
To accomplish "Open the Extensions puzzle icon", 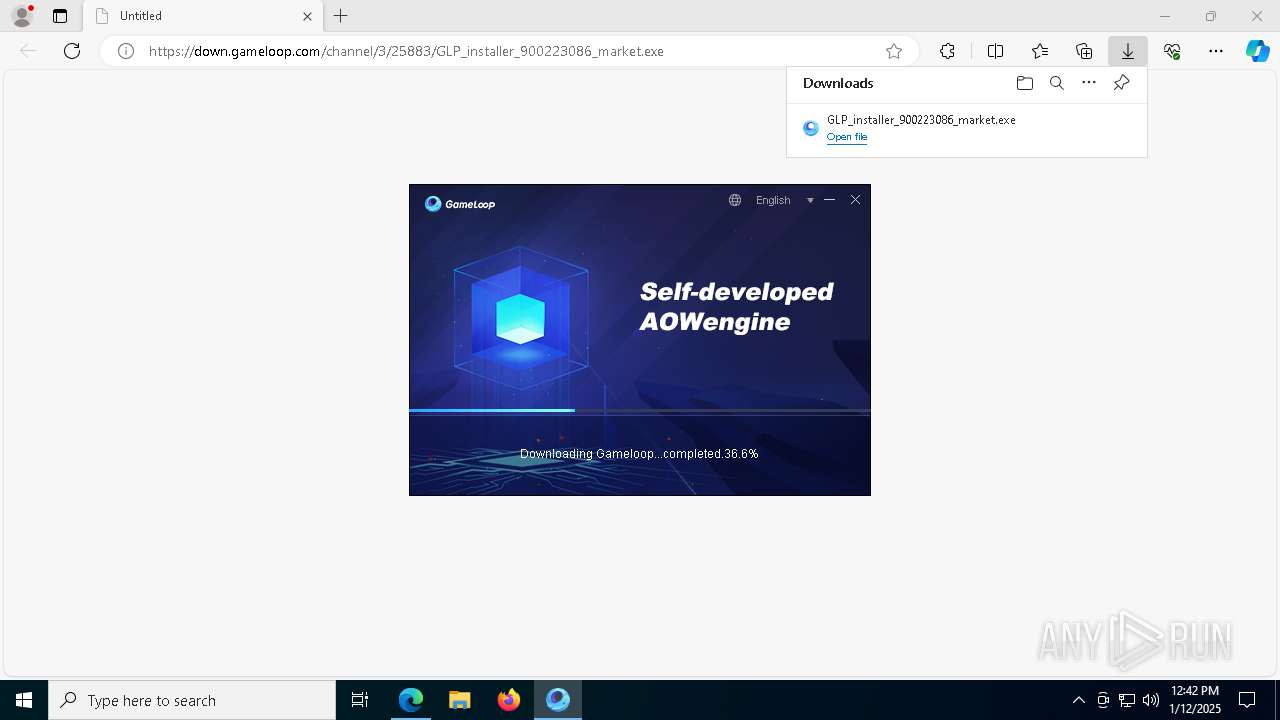I will pos(947,51).
